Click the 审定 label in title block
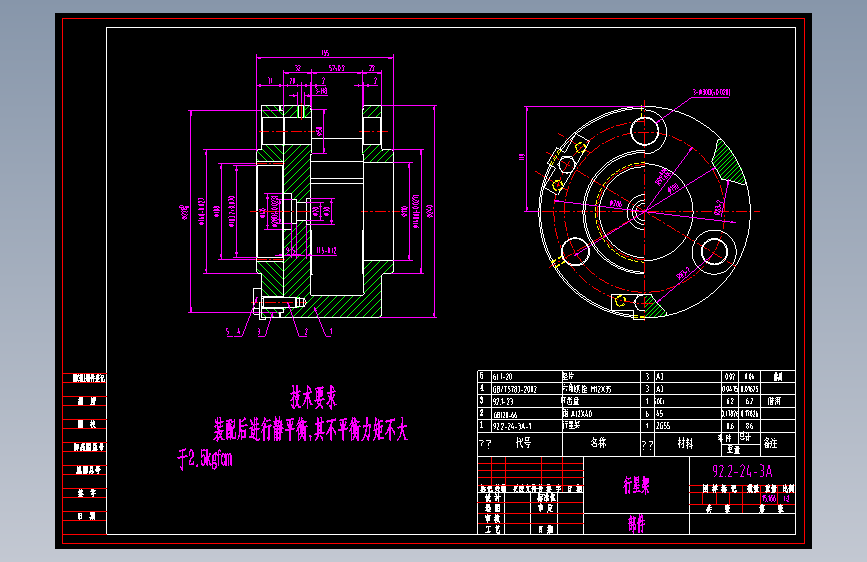The width and height of the screenshot is (867, 562). (546, 508)
